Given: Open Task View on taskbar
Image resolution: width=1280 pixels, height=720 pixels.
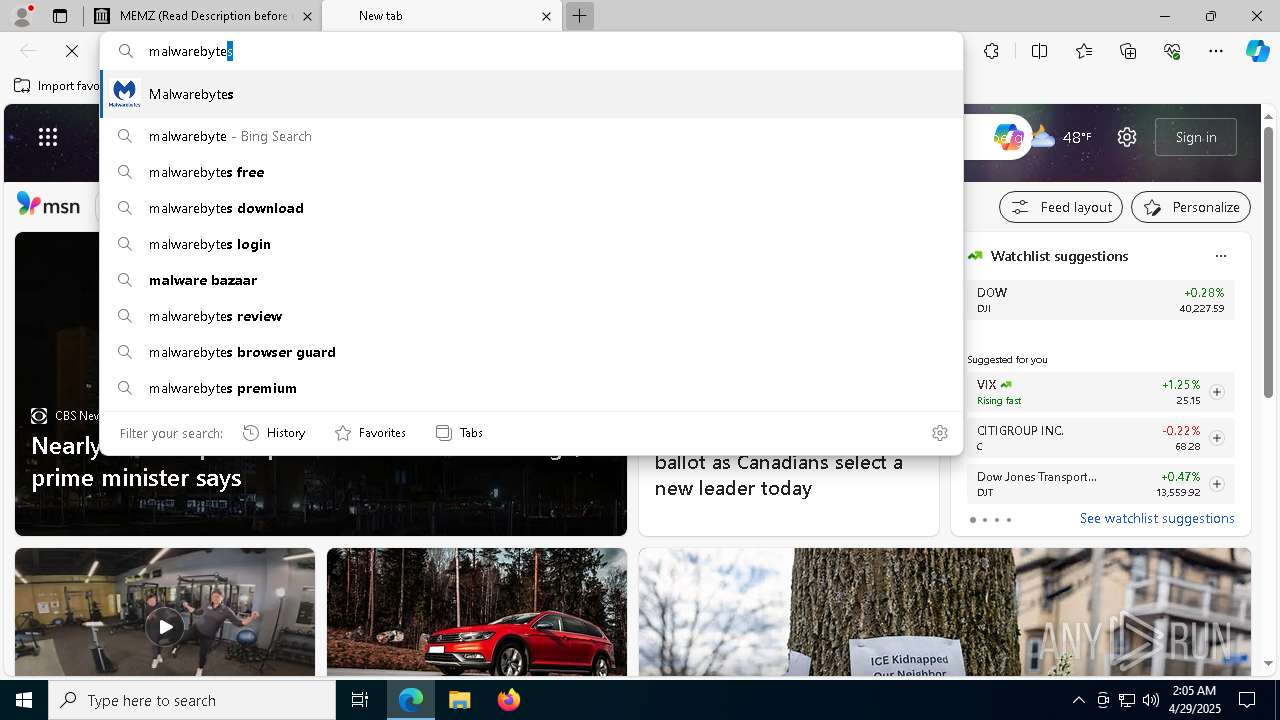Looking at the screenshot, I should tap(360, 700).
